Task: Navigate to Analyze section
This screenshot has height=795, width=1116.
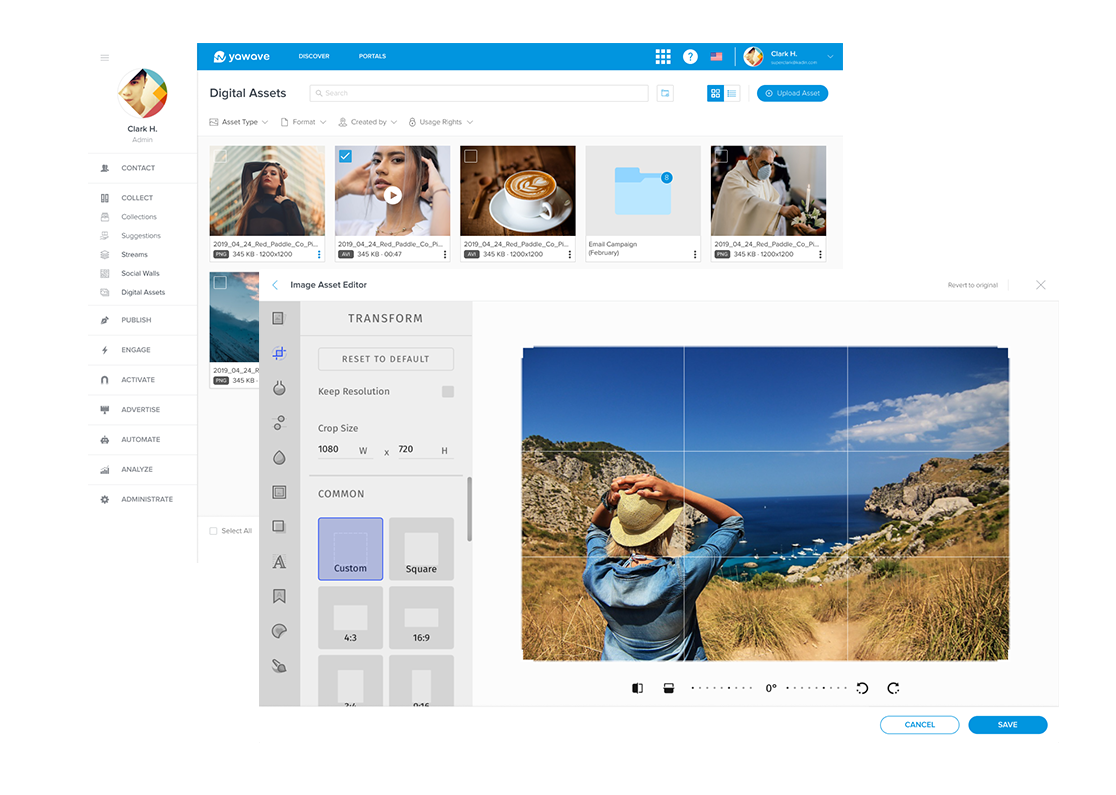Action: click(x=137, y=470)
